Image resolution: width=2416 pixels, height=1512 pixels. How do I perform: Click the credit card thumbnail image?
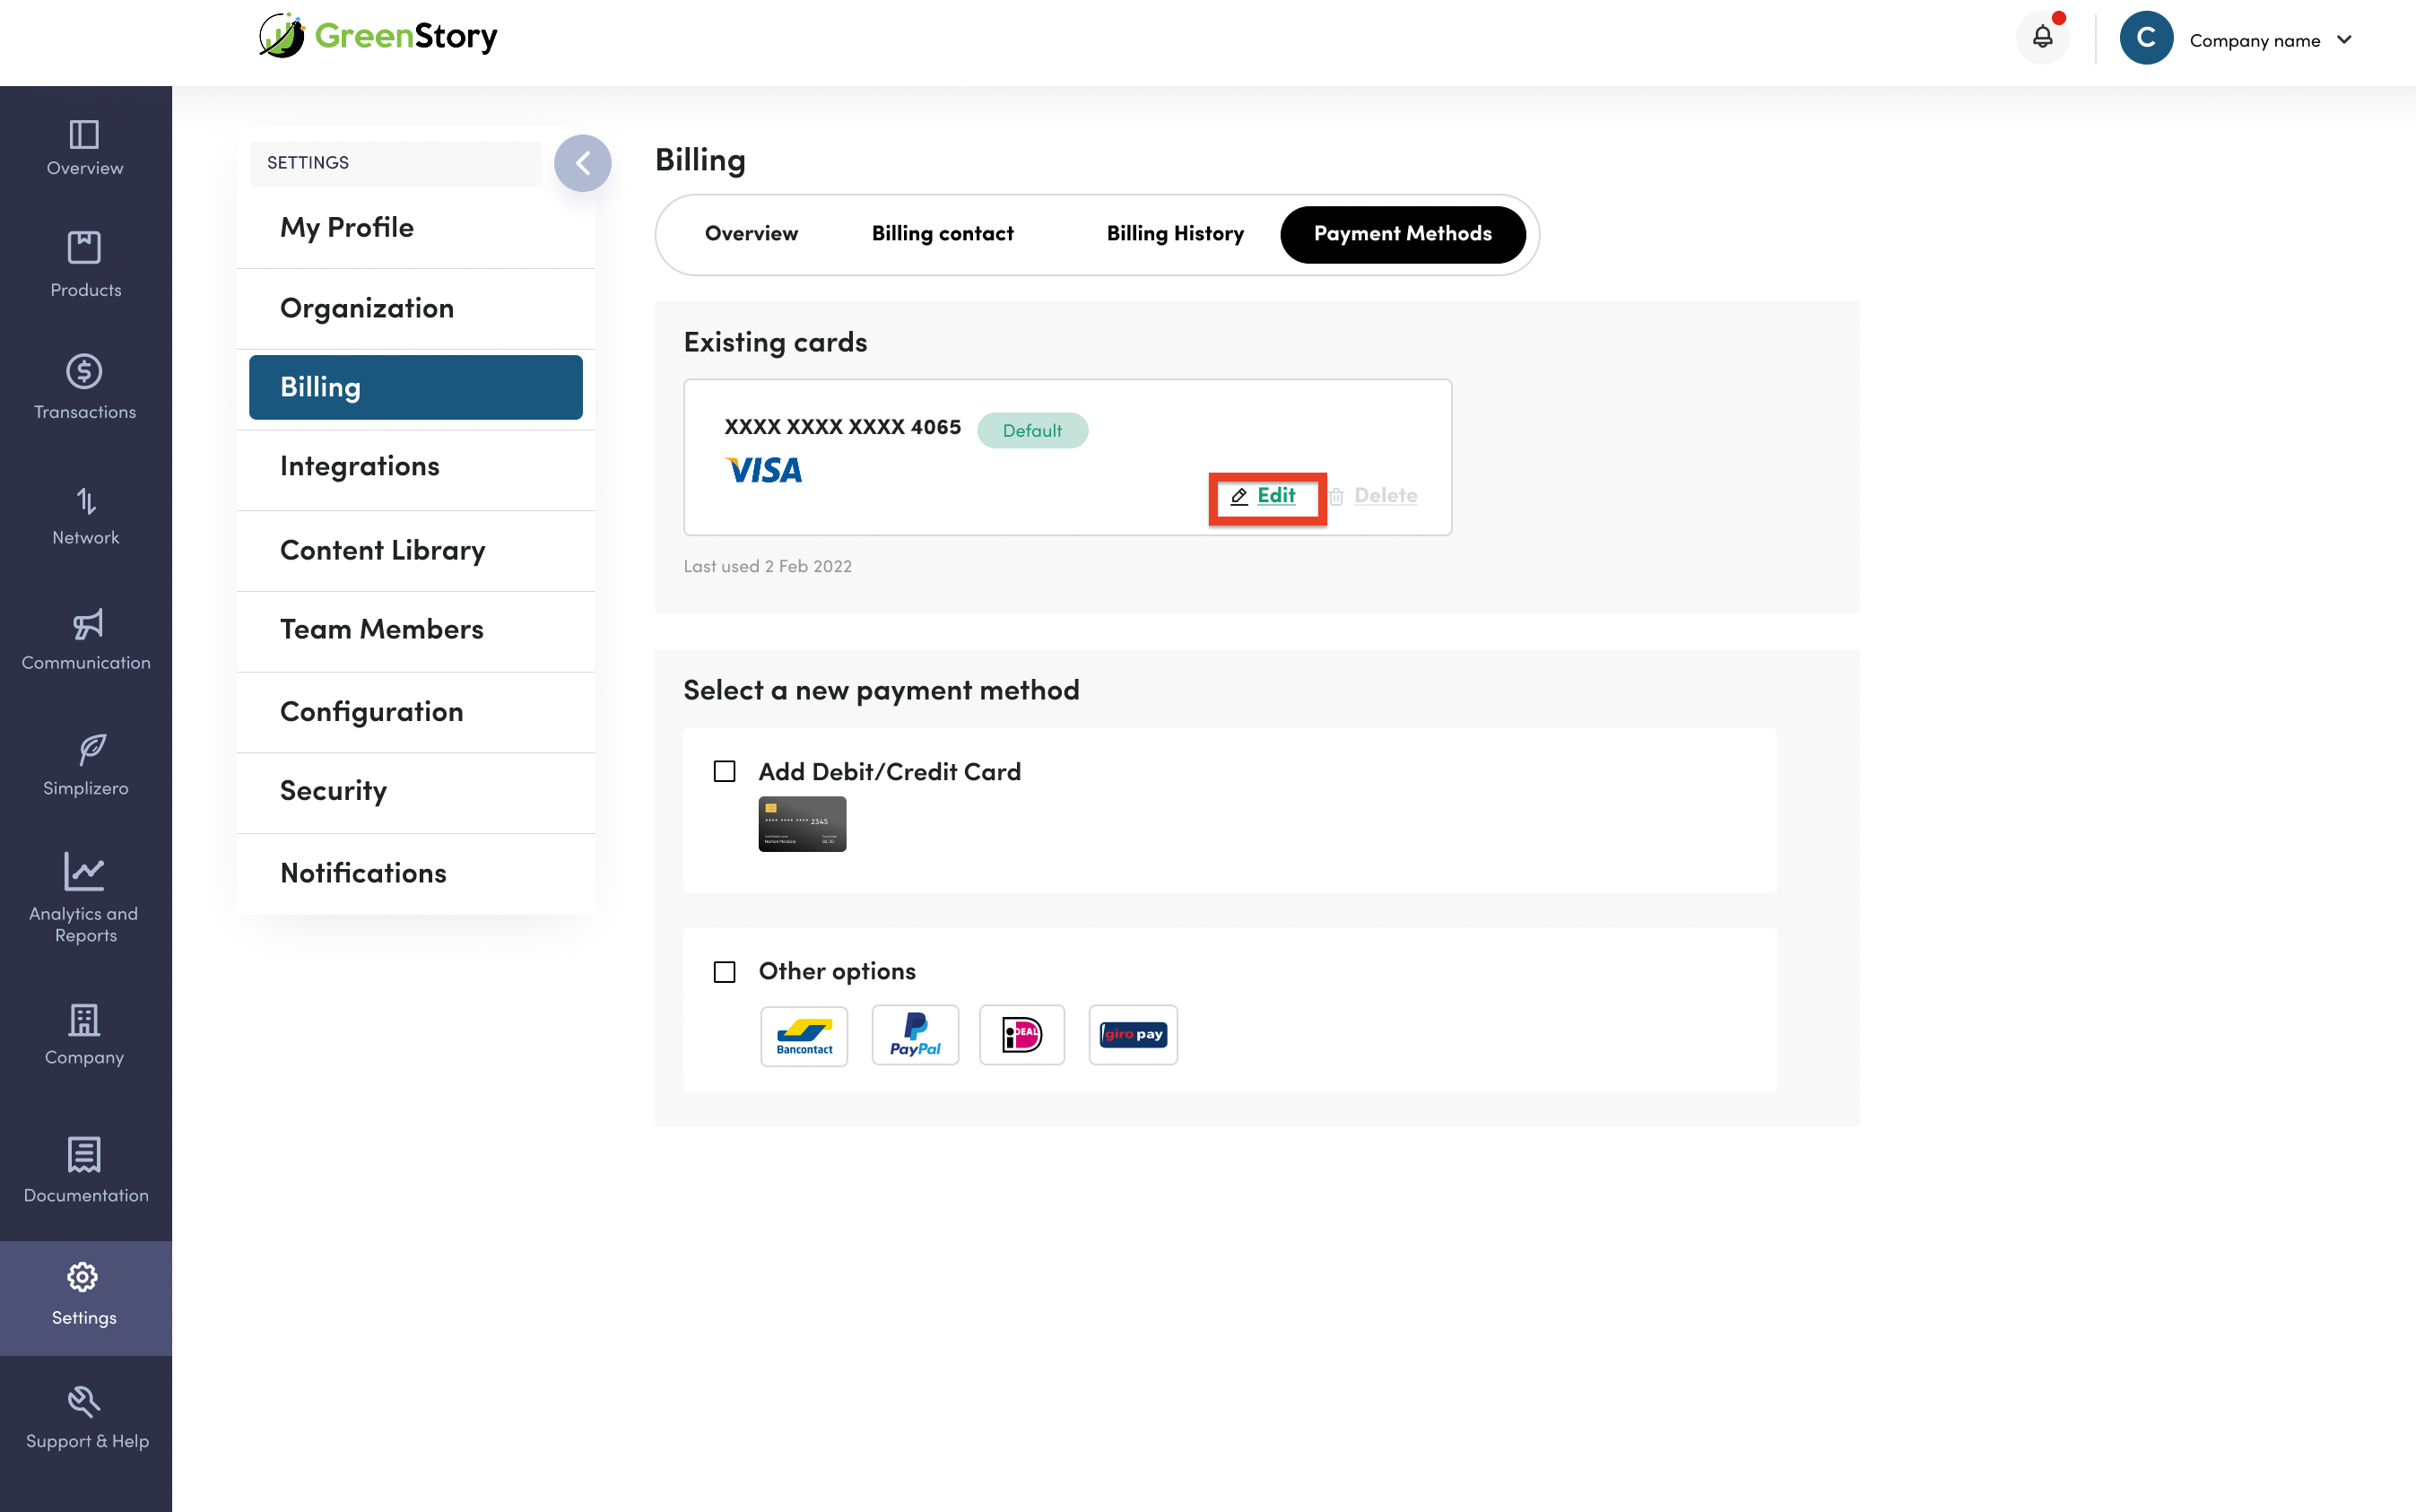pyautogui.click(x=802, y=824)
